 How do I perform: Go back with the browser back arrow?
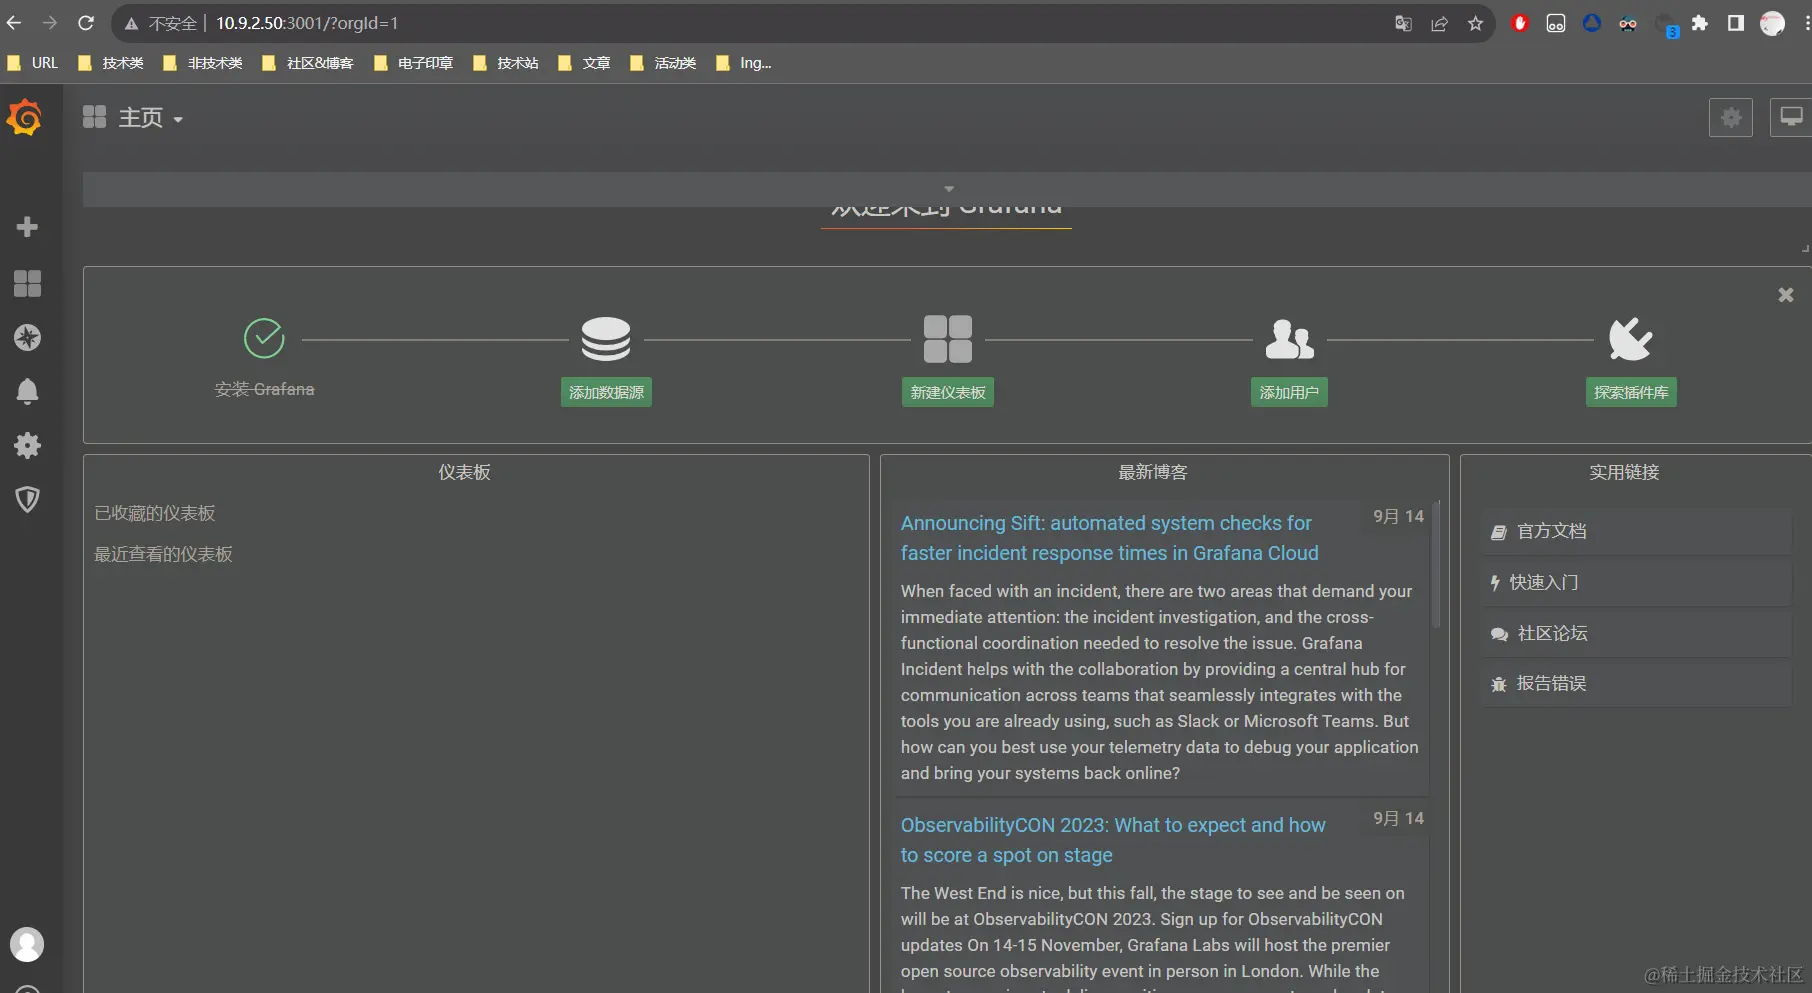(x=14, y=23)
